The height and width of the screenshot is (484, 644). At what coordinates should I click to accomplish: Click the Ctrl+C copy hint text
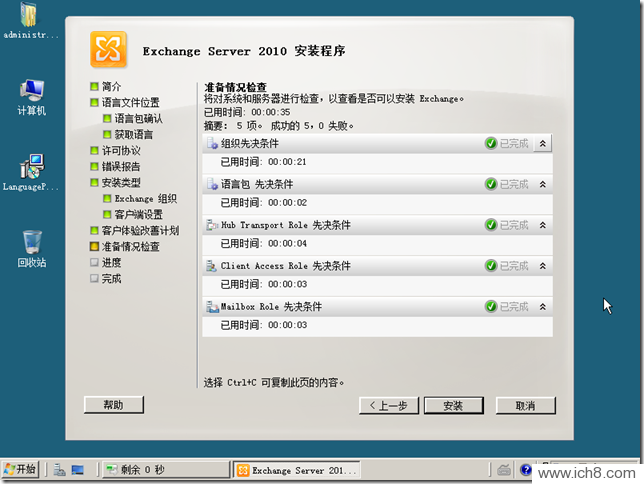pos(274,383)
